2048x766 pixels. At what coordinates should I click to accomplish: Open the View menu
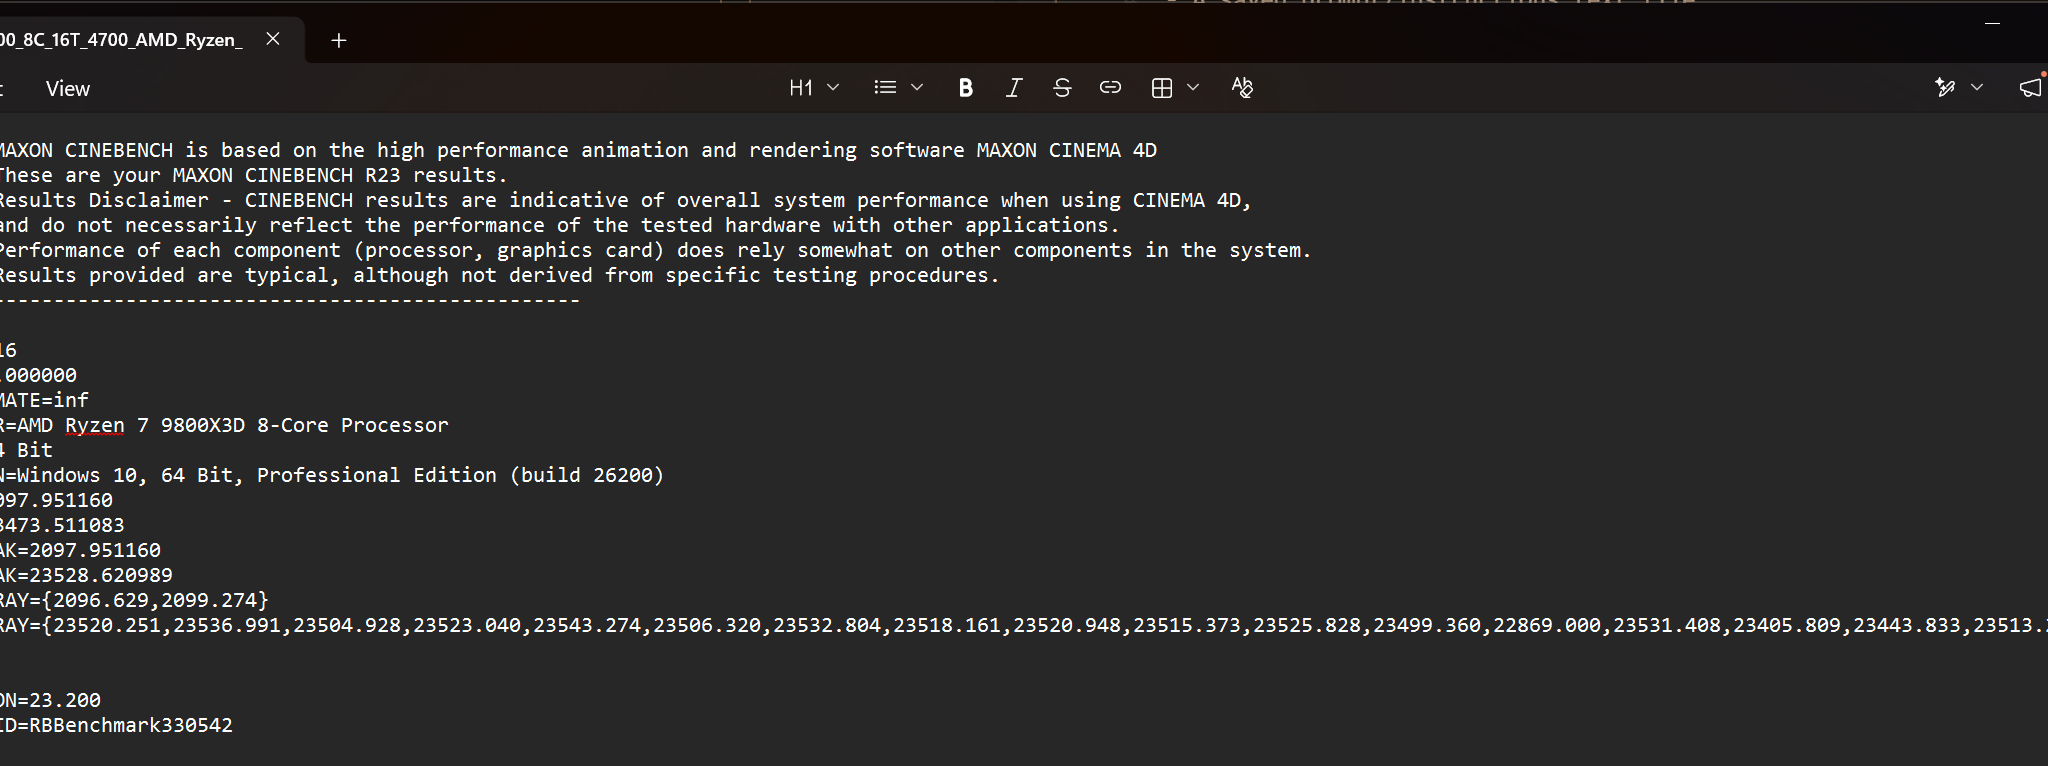click(68, 89)
